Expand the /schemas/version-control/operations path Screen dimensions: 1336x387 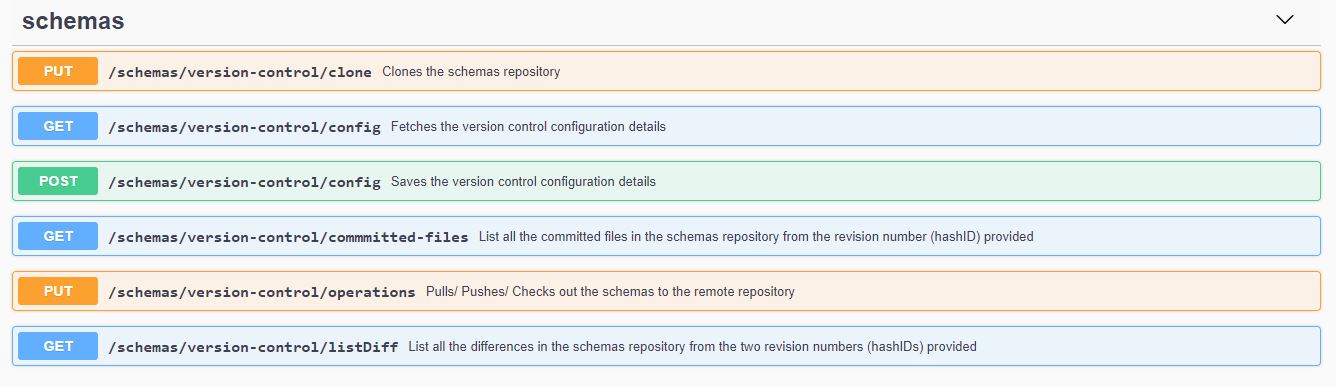(x=262, y=292)
